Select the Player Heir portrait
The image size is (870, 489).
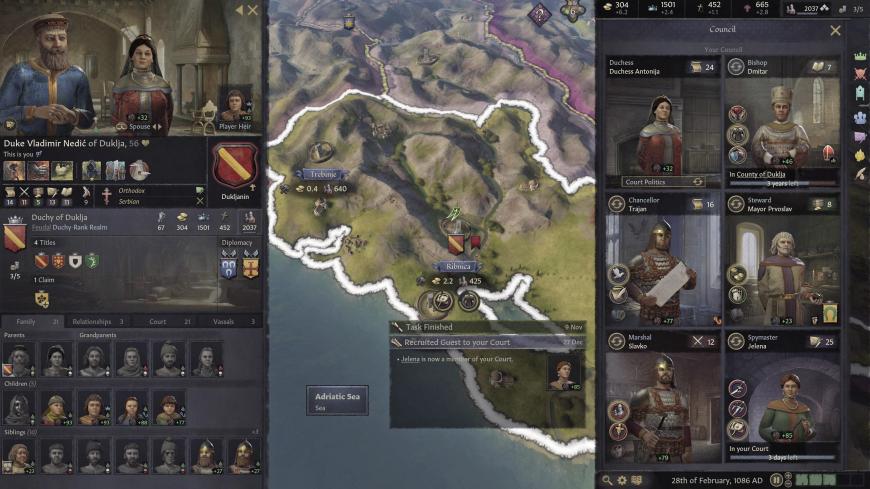(x=235, y=107)
